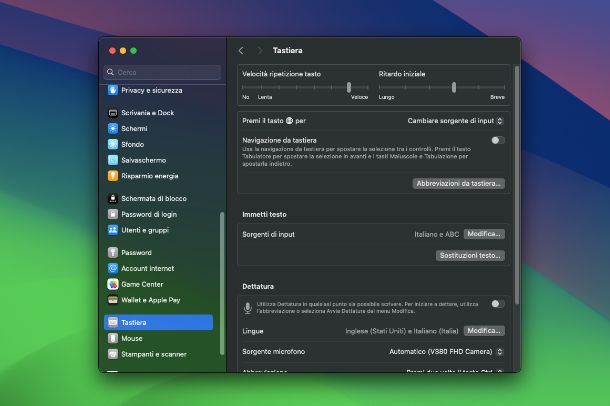The height and width of the screenshot is (406, 610).
Task: Click Italiano e ABC value text
Action: point(436,234)
